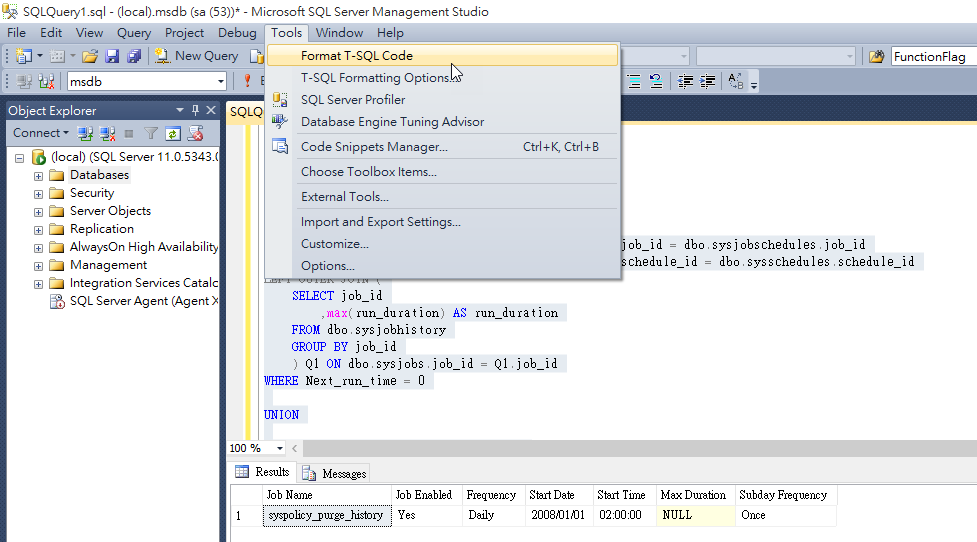This screenshot has width=977, height=542.
Task: Open the Query menu
Action: point(134,33)
